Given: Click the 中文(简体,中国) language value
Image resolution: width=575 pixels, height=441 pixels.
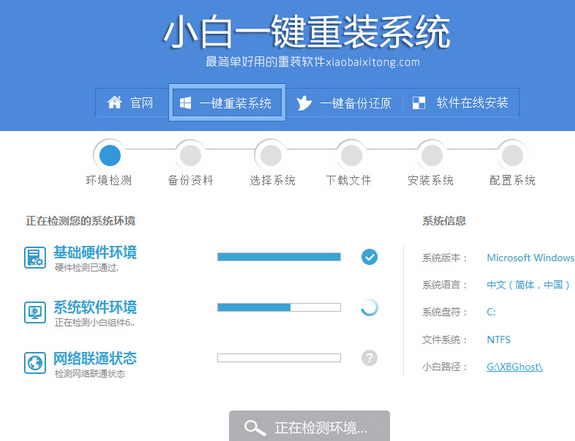Looking at the screenshot, I should click(528, 285).
